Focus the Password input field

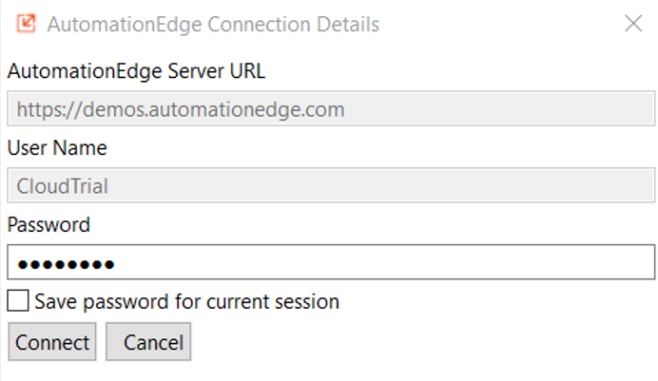pos(331,262)
